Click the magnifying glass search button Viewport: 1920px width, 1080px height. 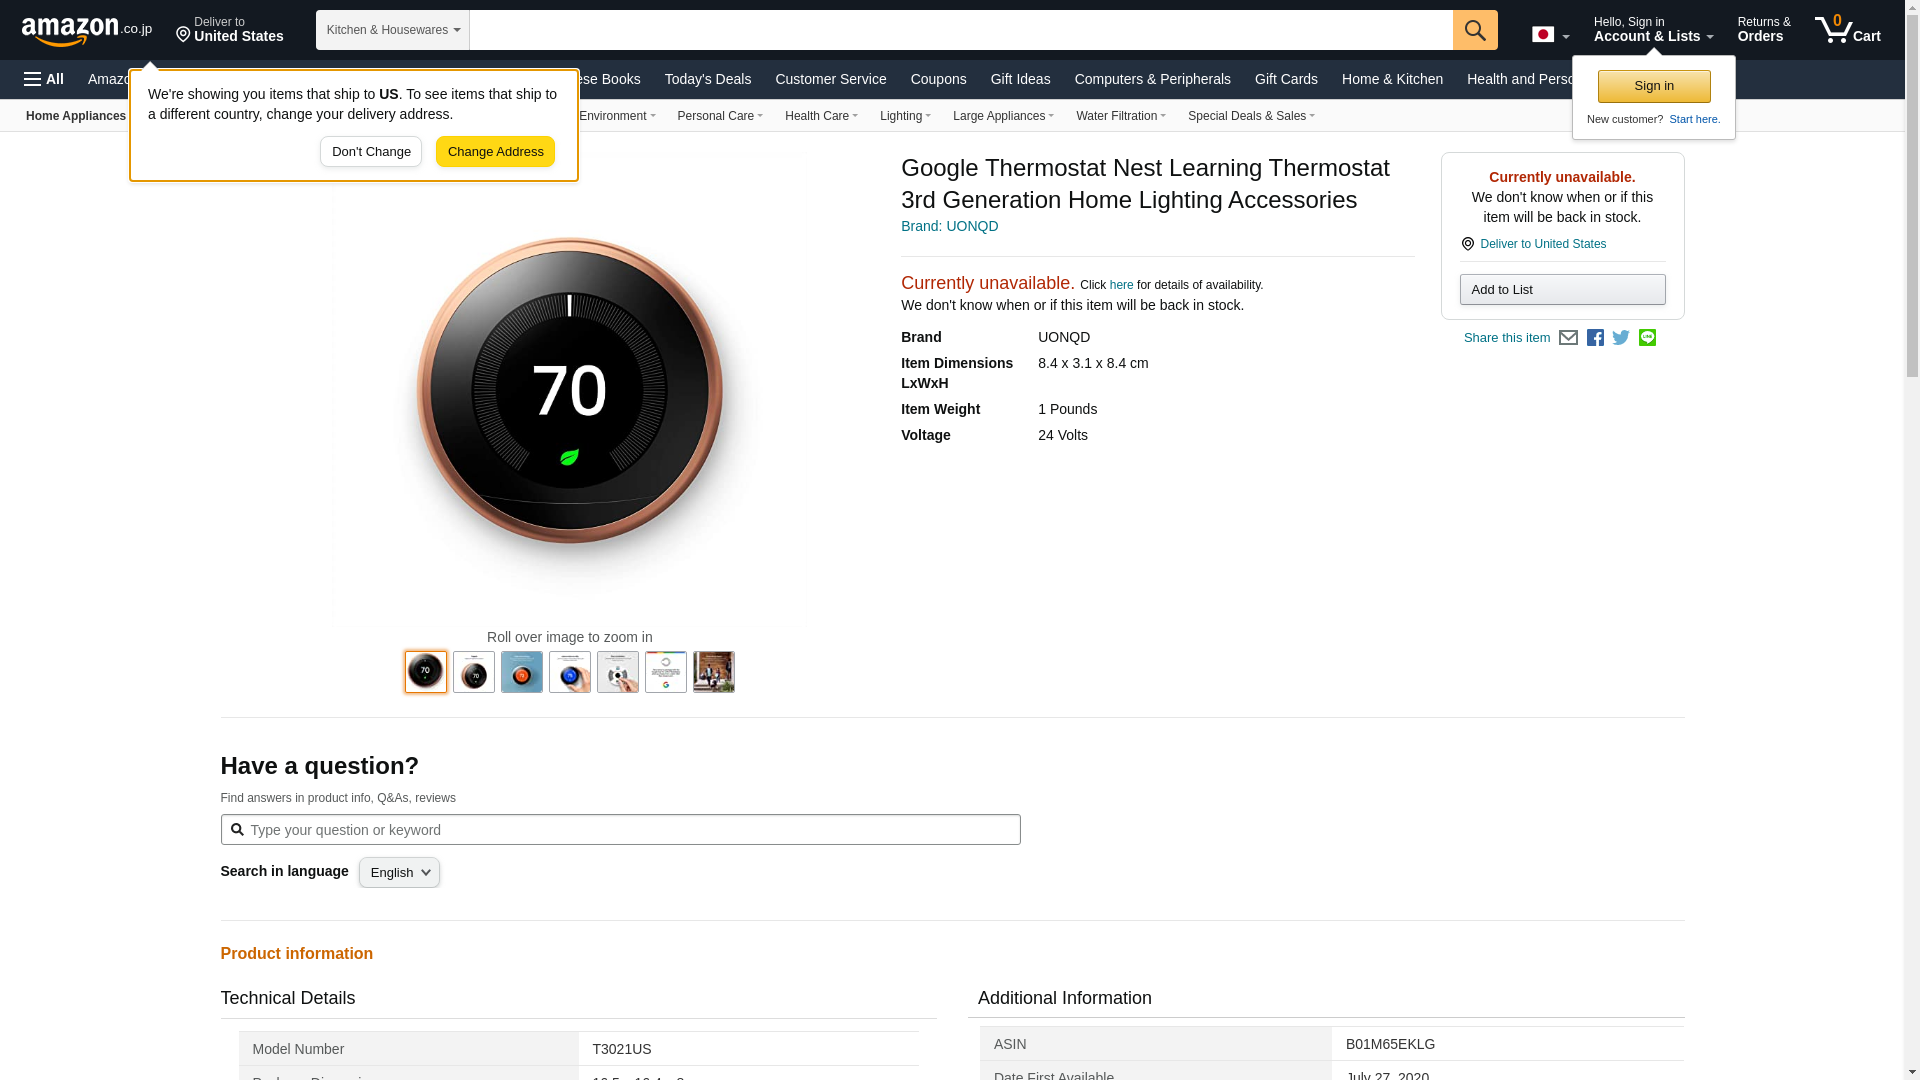[x=1474, y=30]
